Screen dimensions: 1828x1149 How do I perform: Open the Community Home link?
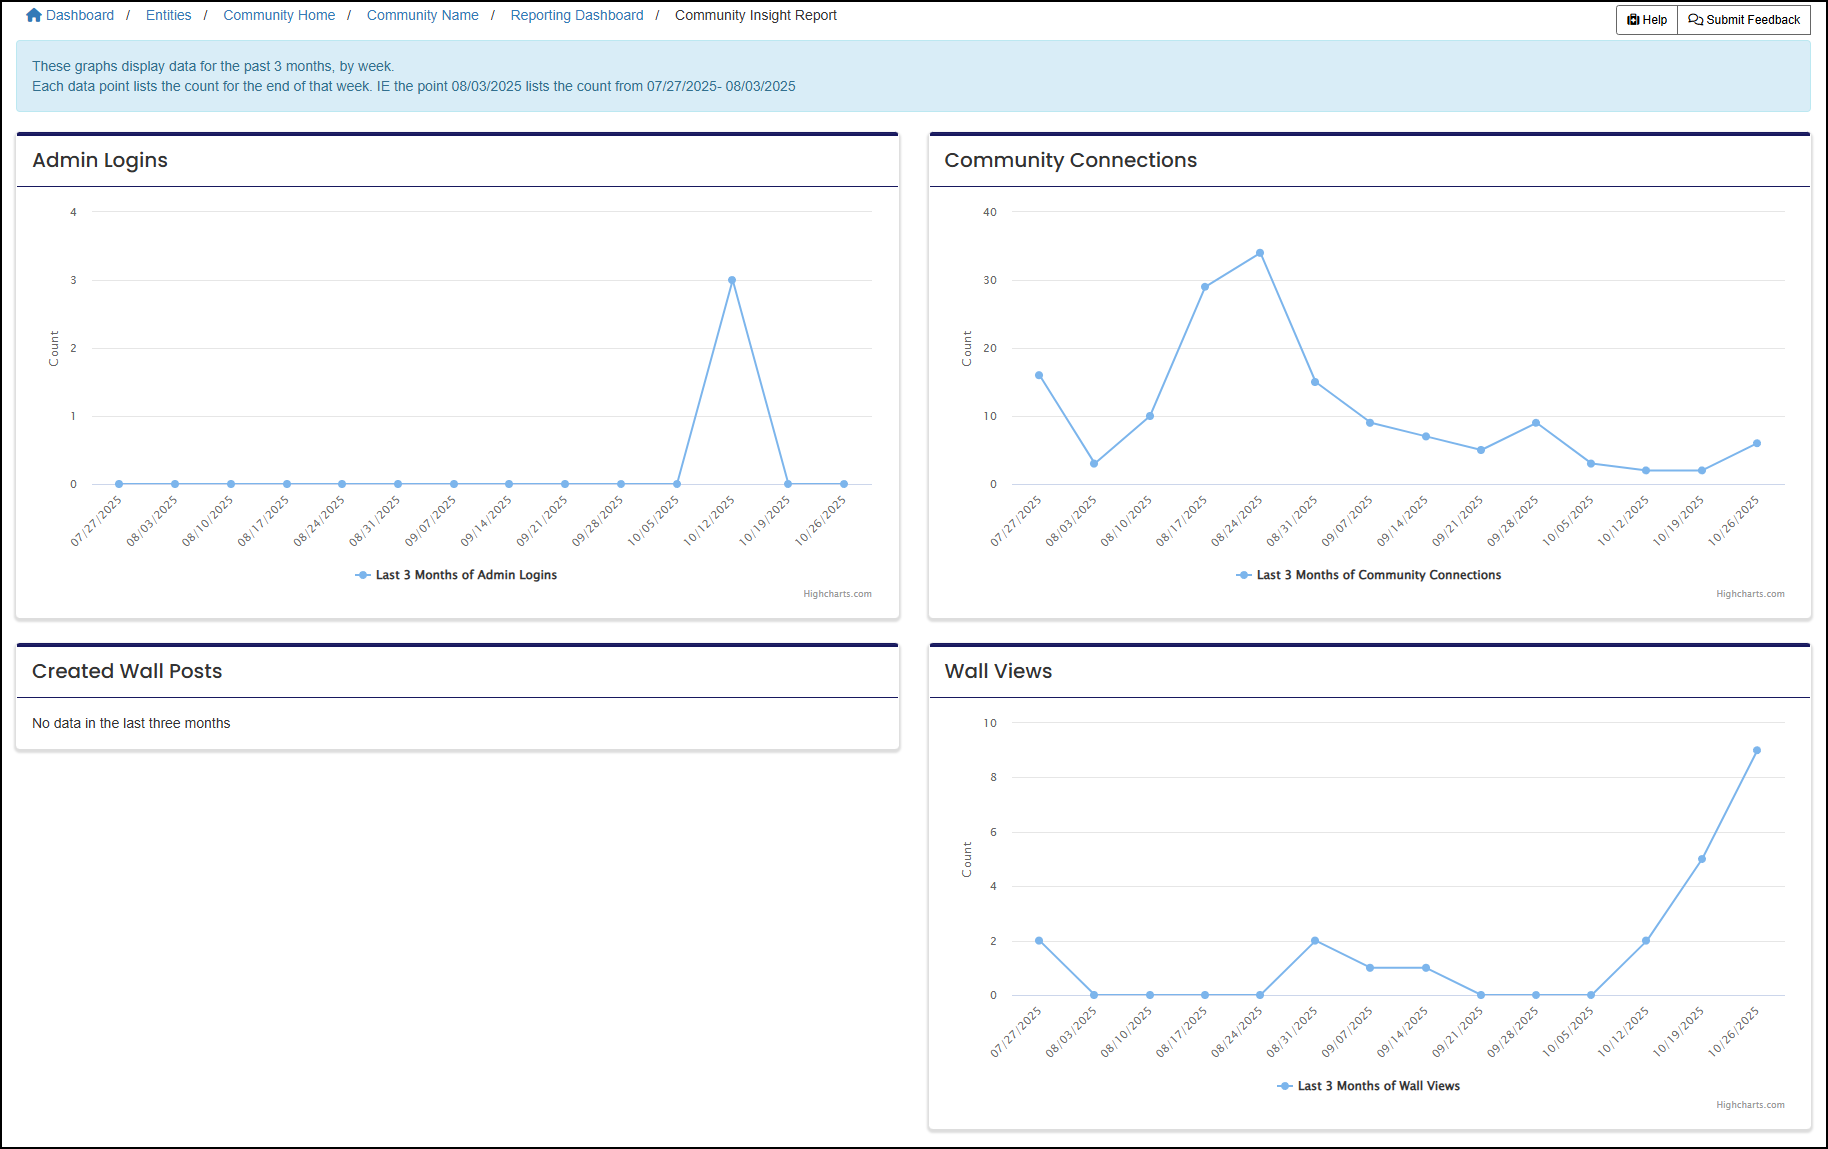(x=279, y=14)
